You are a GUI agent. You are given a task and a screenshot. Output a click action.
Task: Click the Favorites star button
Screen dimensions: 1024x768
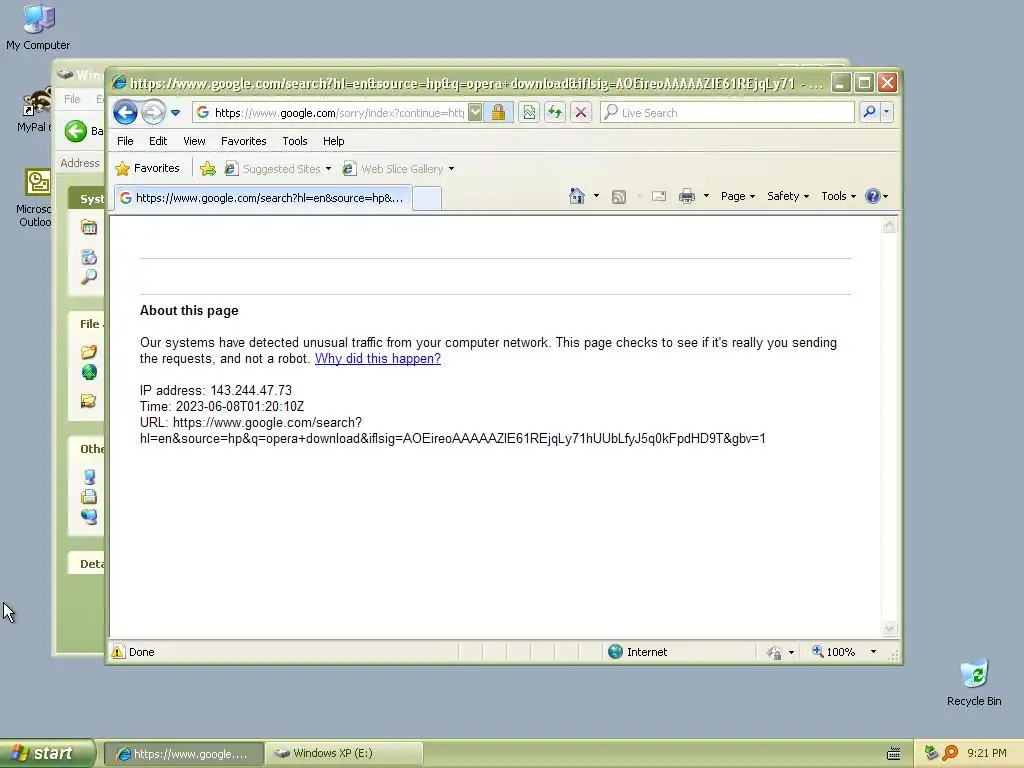pyautogui.click(x=147, y=168)
